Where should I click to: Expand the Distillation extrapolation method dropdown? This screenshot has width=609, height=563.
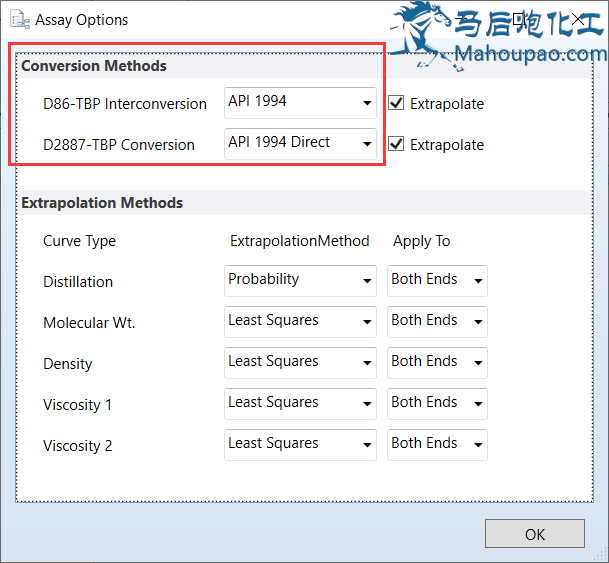300,281
